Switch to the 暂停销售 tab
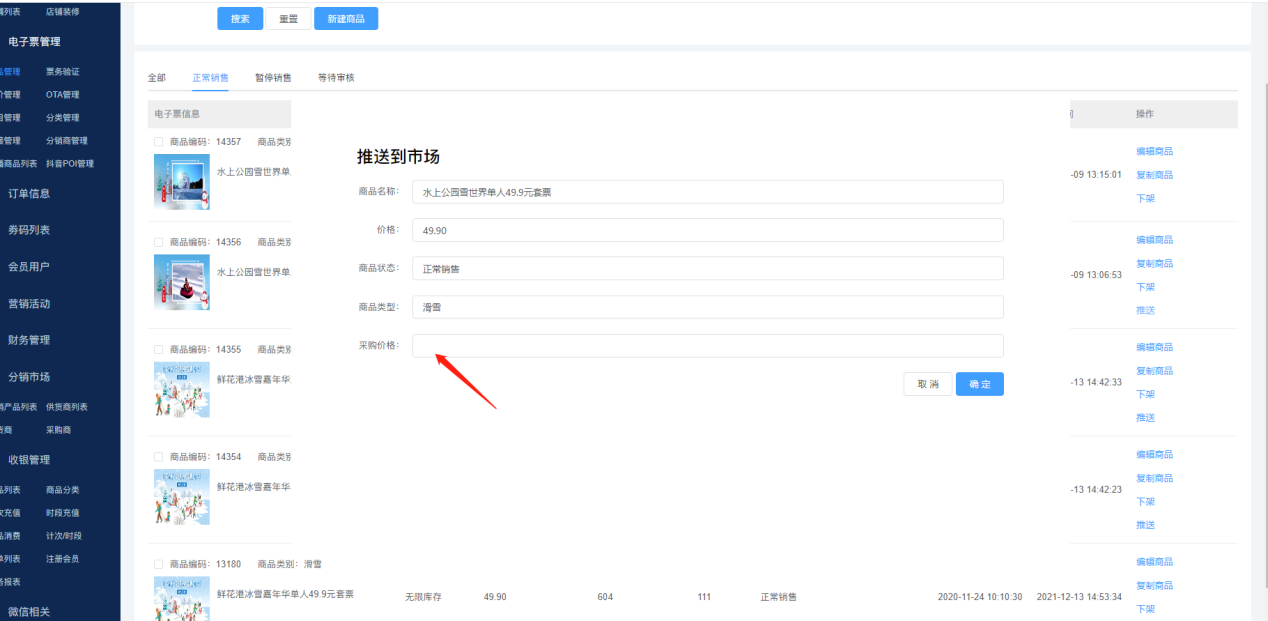Screen dimensions: 1268x621 pyautogui.click(x=273, y=78)
